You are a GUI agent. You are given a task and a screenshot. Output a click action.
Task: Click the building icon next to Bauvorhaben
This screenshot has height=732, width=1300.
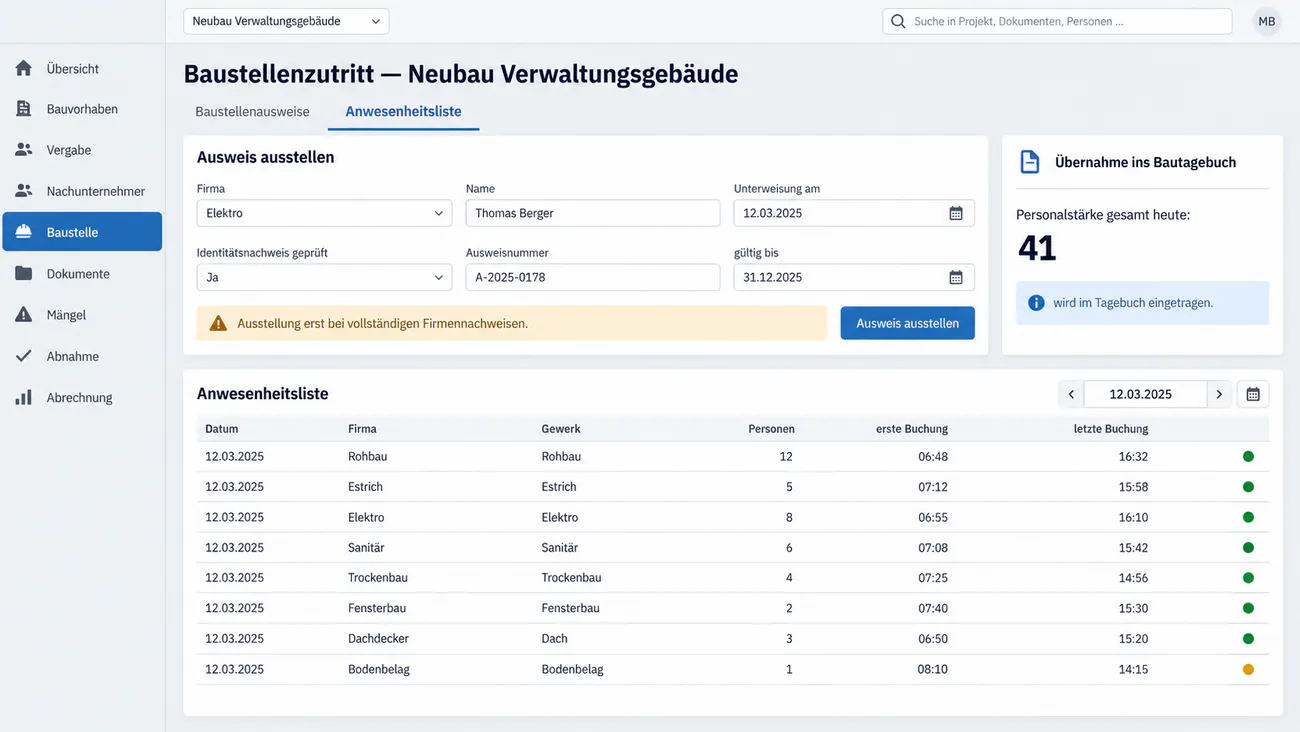[x=24, y=109]
